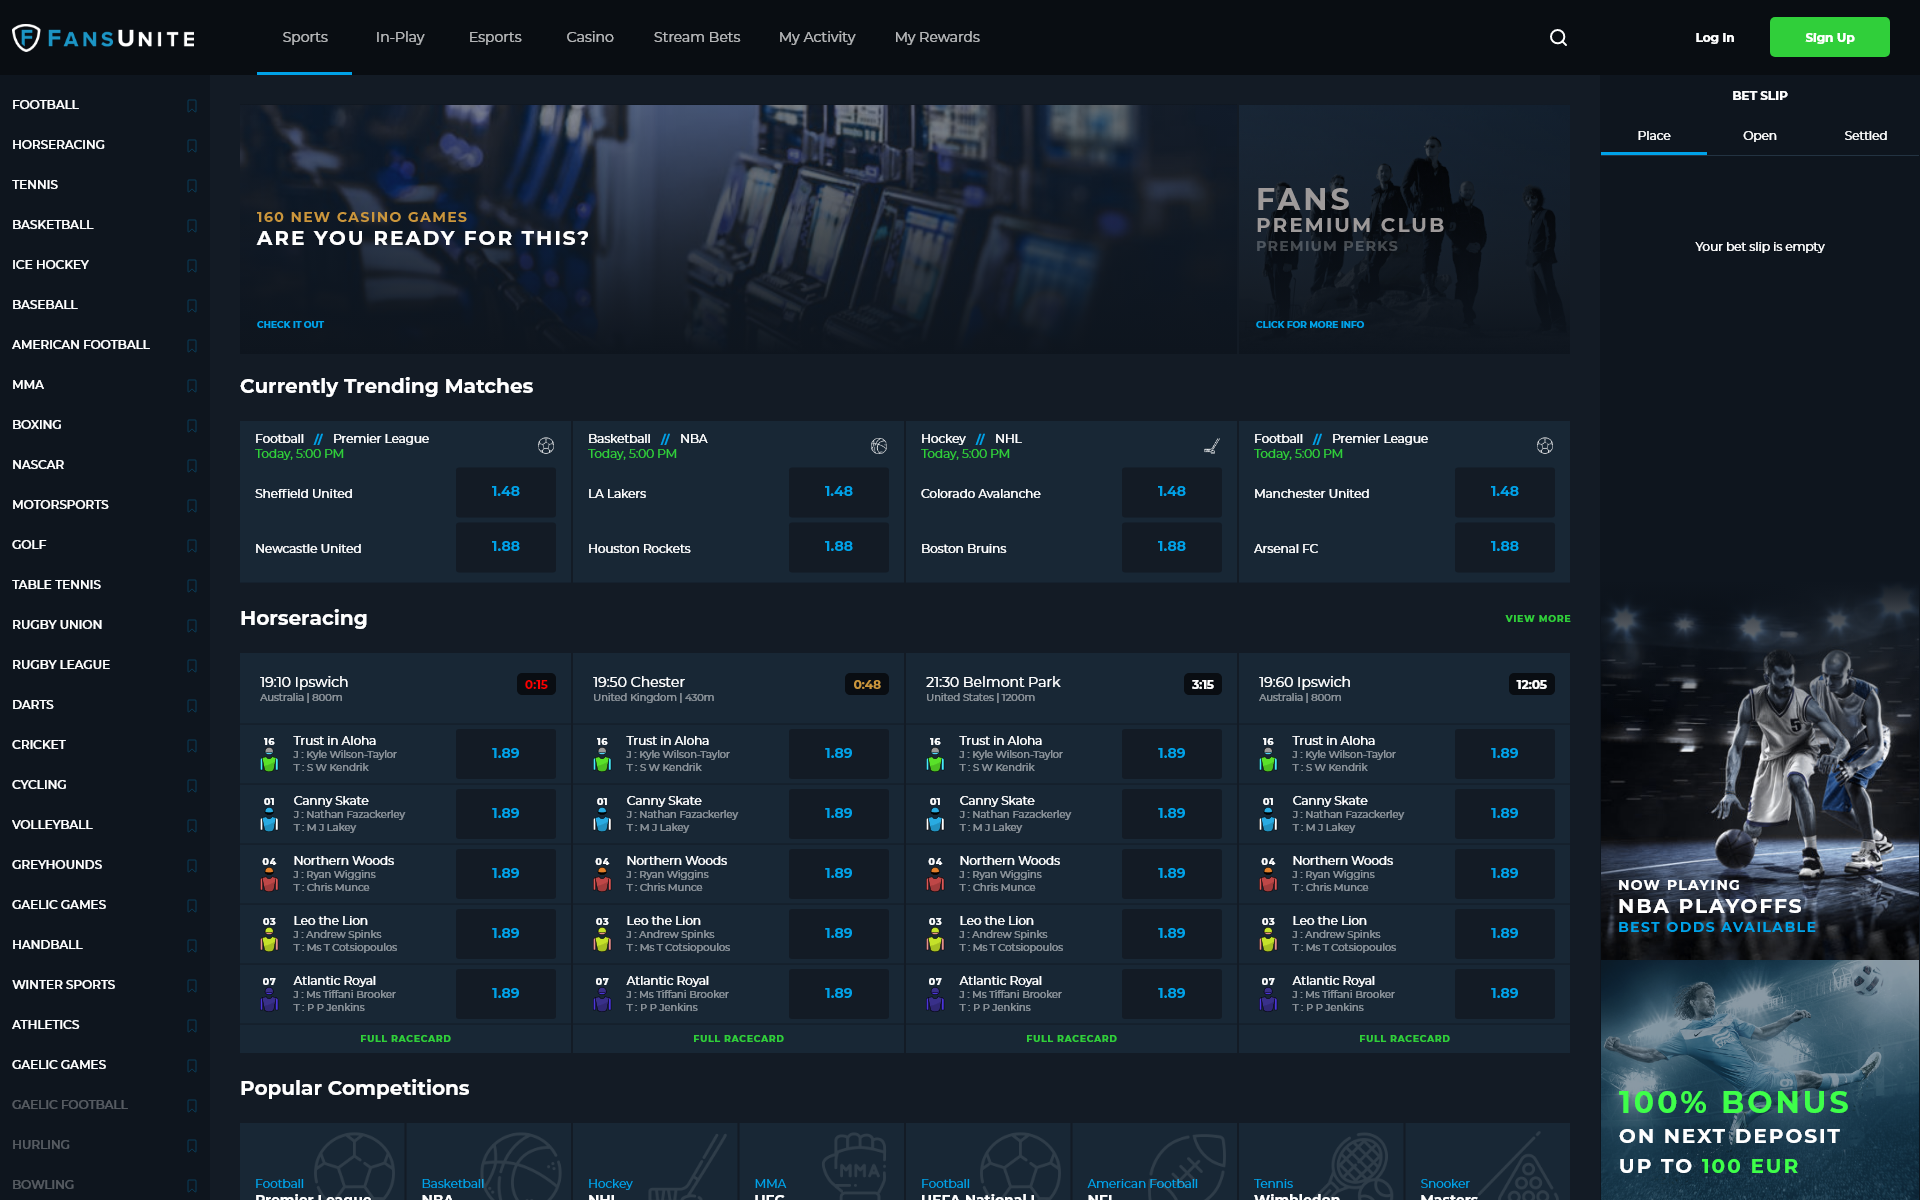Bookmark the Football sidebar item
Screen dimensions: 1920x1200
point(192,105)
